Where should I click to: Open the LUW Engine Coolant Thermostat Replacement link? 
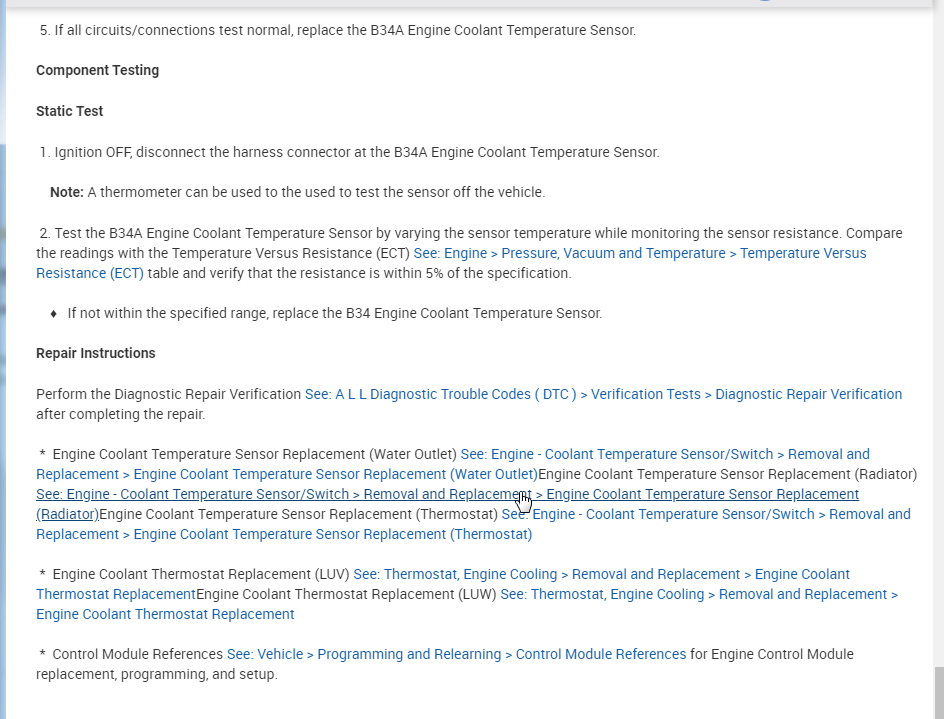point(699,594)
